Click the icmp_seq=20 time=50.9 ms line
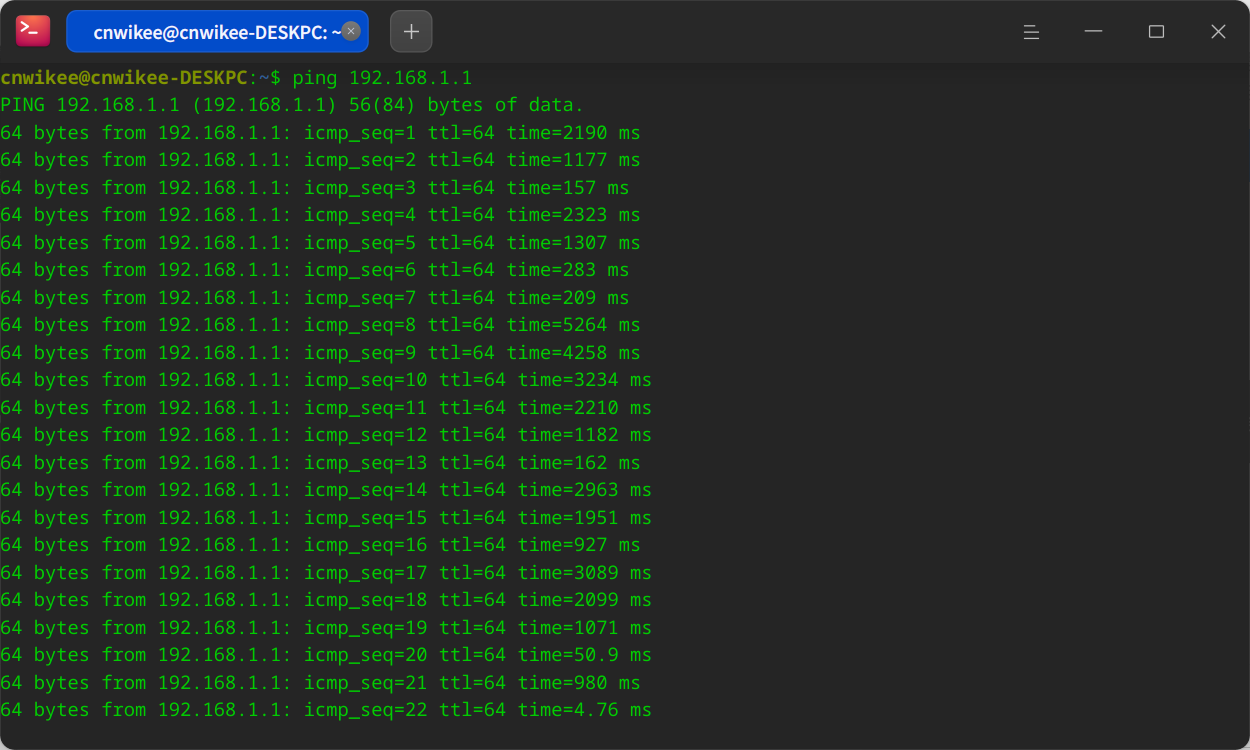Image resolution: width=1250 pixels, height=750 pixels. pyautogui.click(x=326, y=655)
